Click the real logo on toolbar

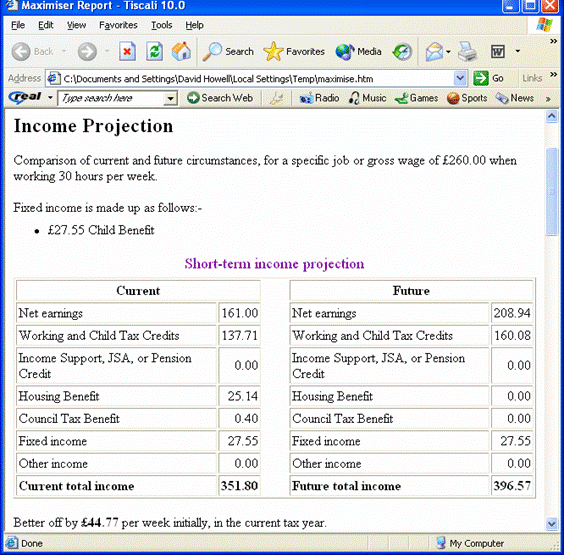tap(25, 97)
